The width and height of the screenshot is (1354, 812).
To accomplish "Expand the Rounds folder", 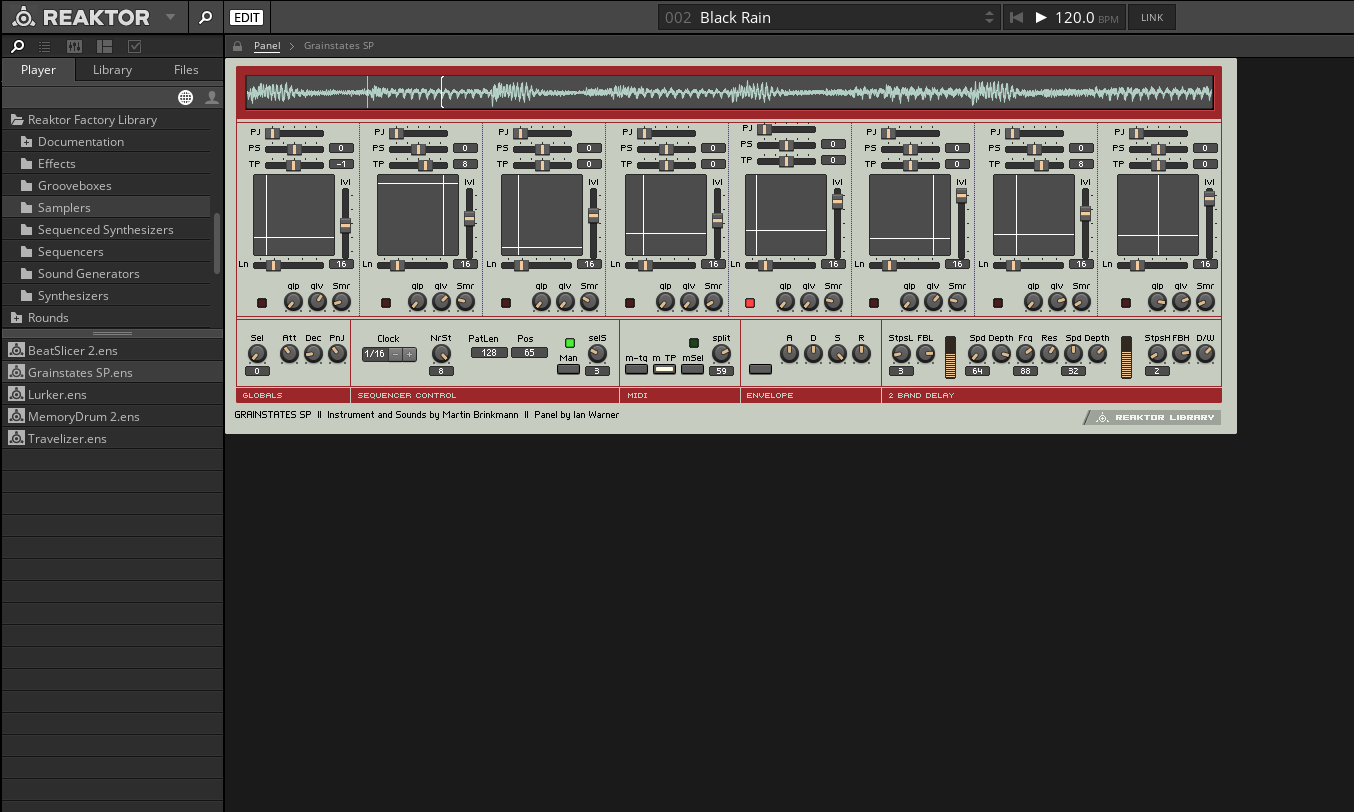I will click(x=17, y=318).
